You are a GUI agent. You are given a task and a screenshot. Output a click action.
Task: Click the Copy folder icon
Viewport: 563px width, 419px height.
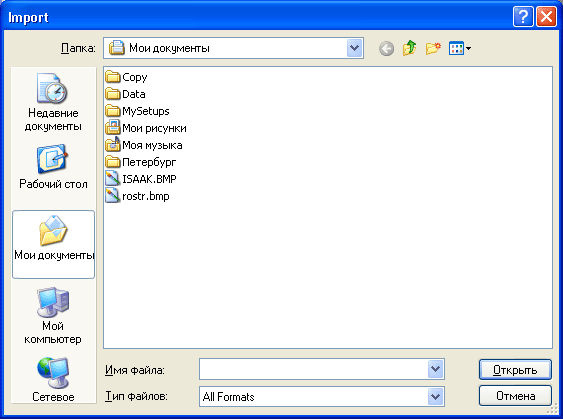113,77
